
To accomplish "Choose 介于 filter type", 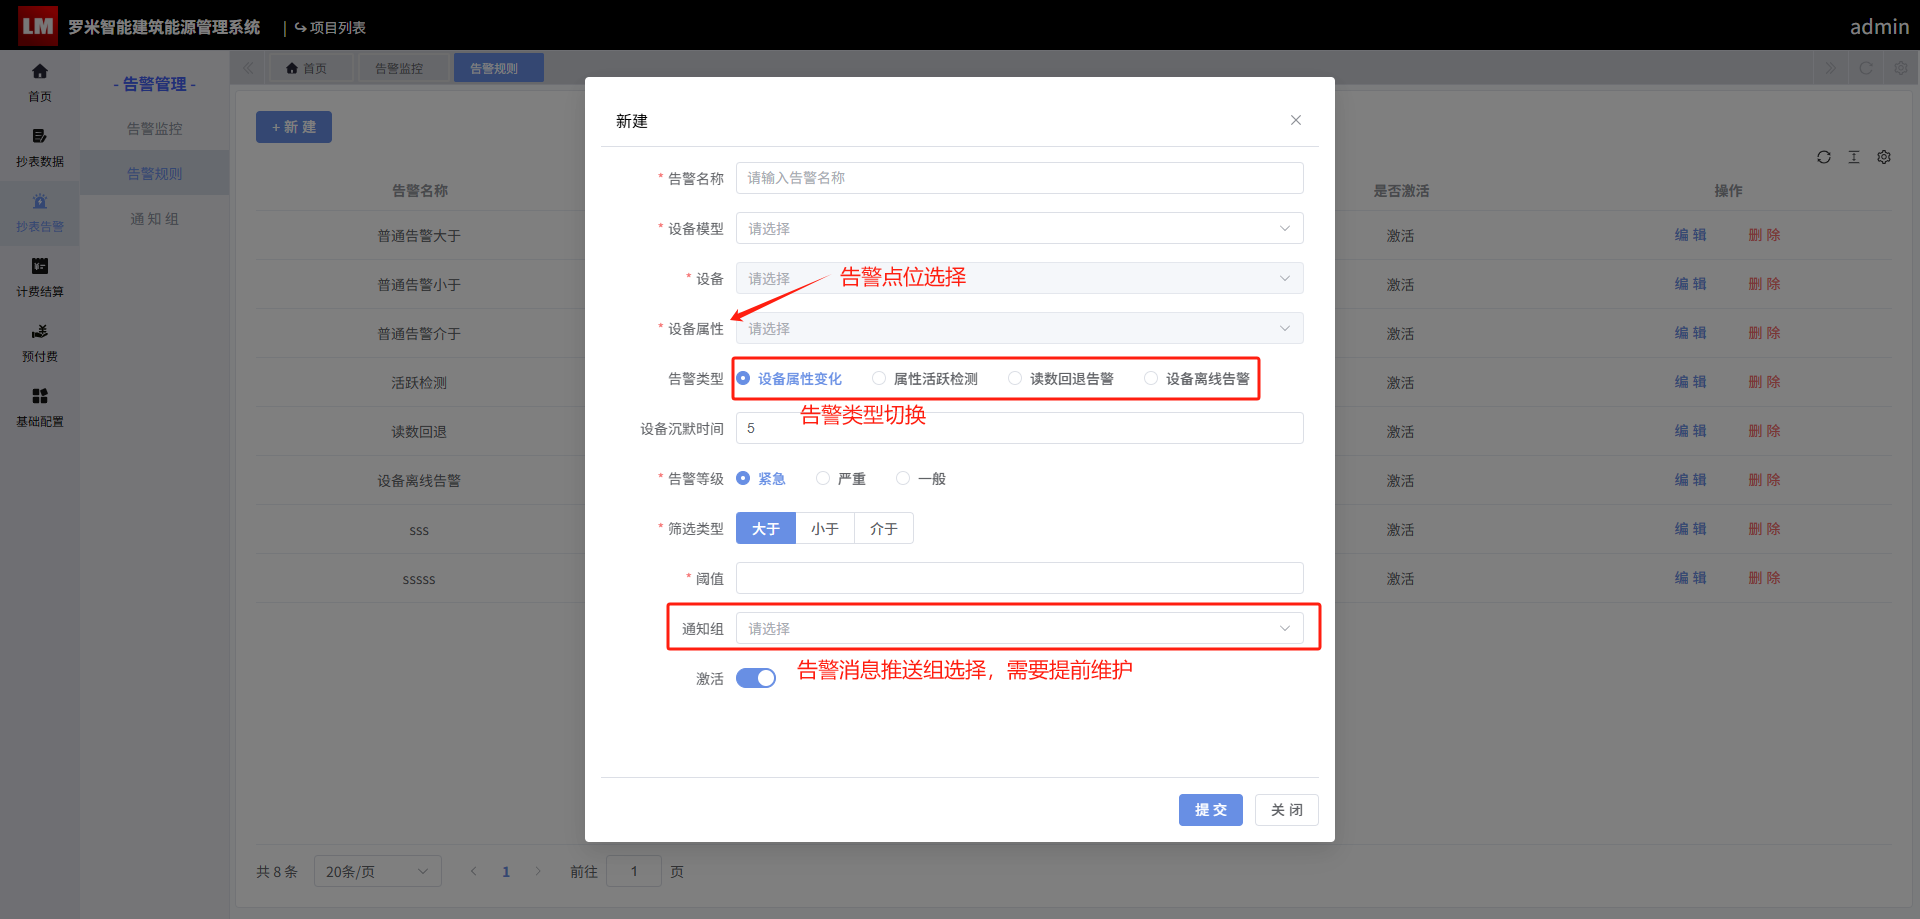I will tap(883, 528).
